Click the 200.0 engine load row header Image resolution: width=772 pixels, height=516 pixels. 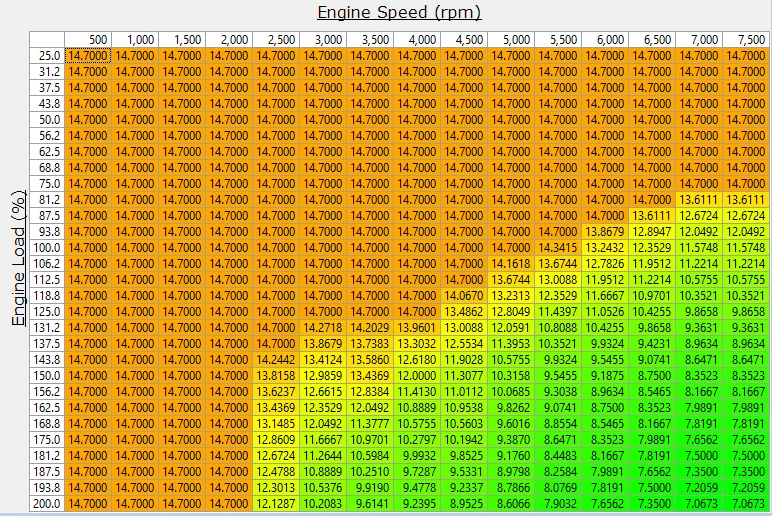point(46,504)
